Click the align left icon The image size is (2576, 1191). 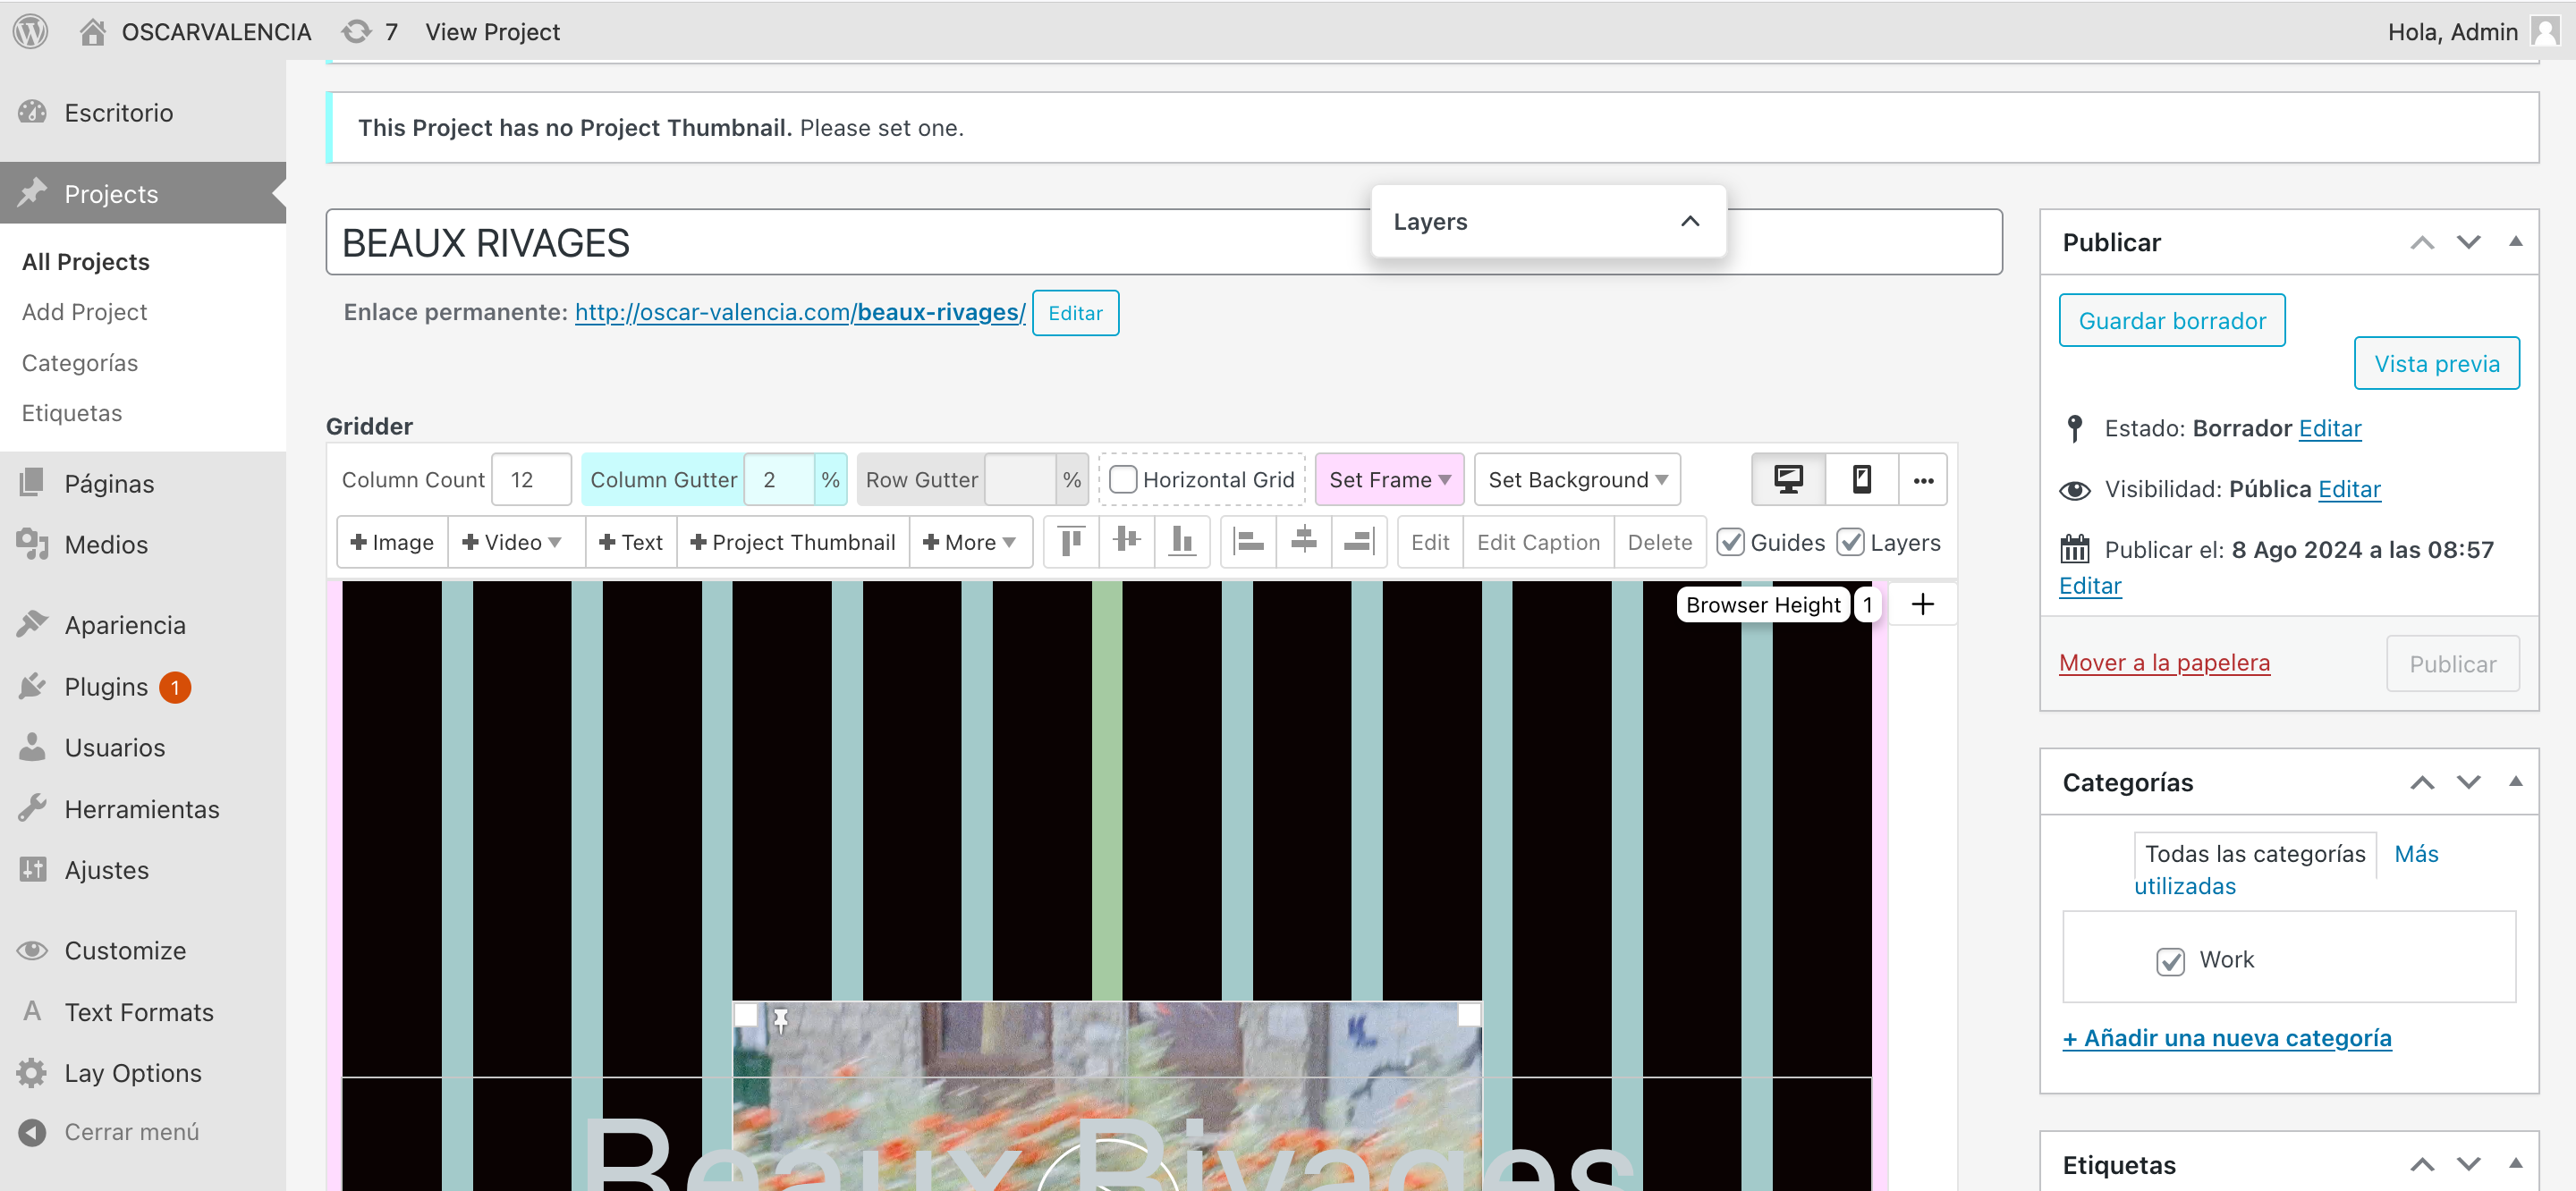tap(1248, 541)
